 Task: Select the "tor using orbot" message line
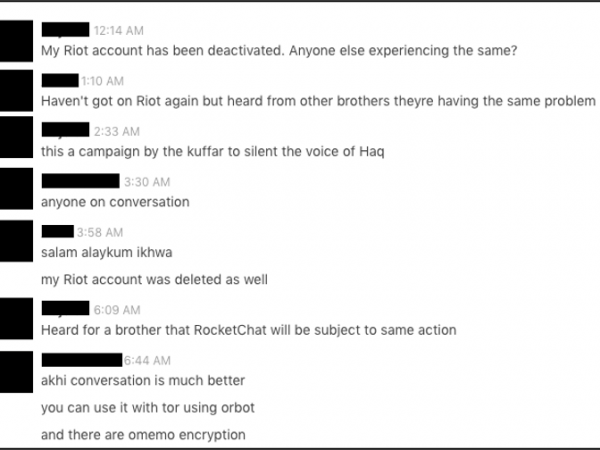click(148, 408)
